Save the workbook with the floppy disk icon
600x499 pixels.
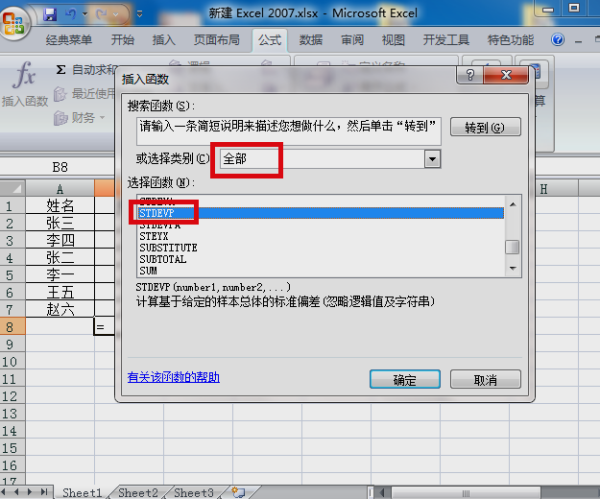tap(50, 15)
